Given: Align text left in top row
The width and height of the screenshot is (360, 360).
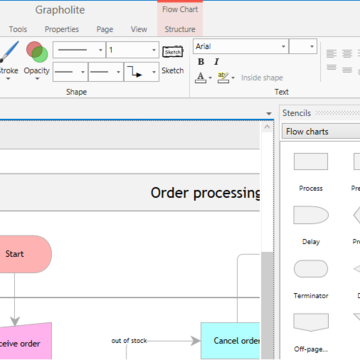Looking at the screenshot, I should pos(331,53).
